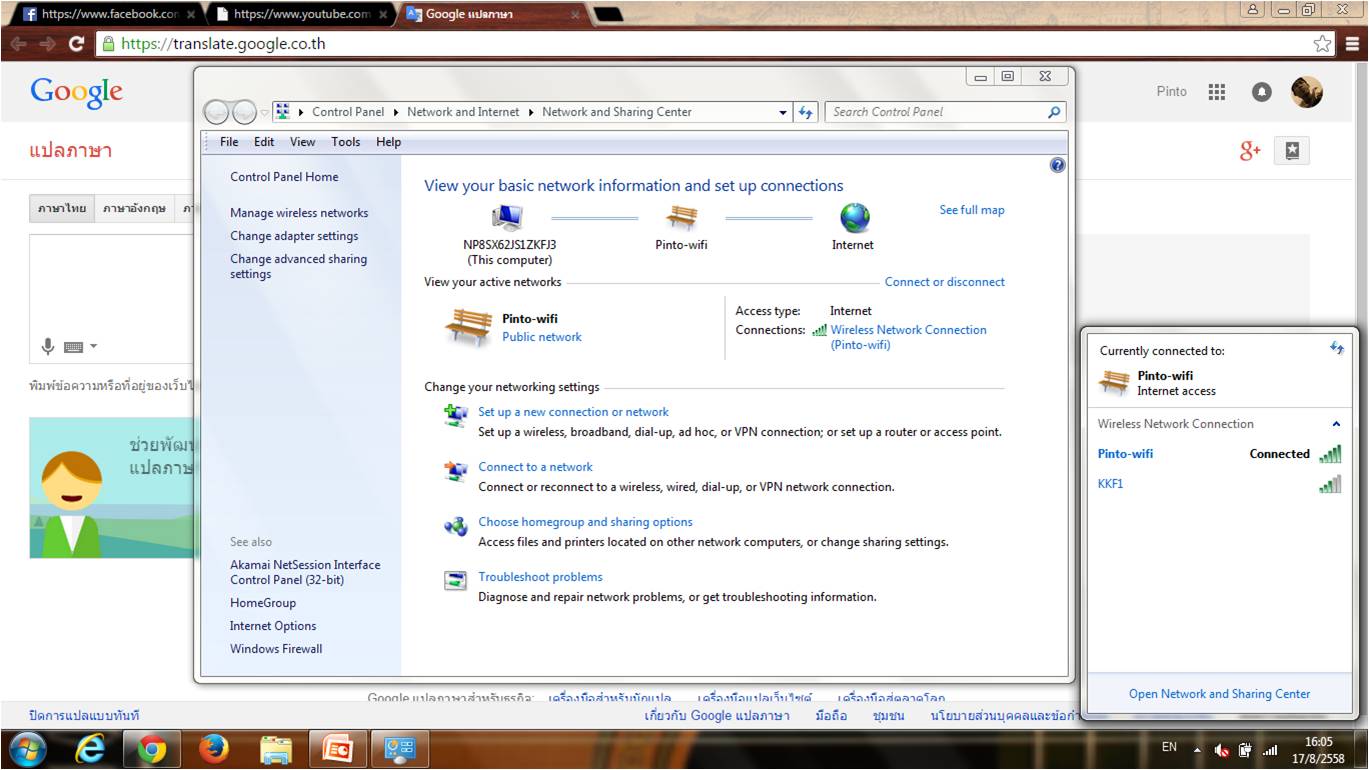The height and width of the screenshot is (770, 1369).
Task: Click the microphone voice input icon
Action: click(x=47, y=347)
